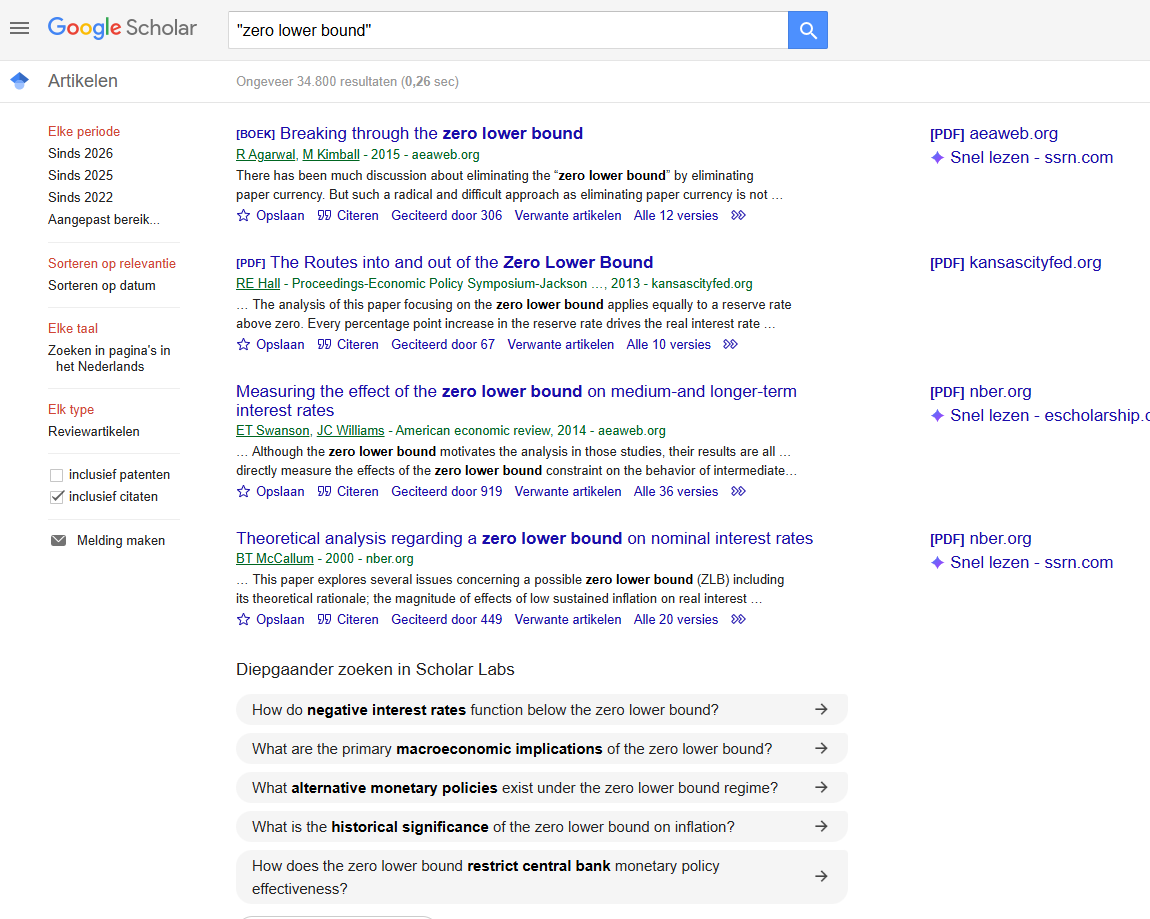Select the Elk type filter
Image resolution: width=1150 pixels, height=919 pixels.
pyautogui.click(x=71, y=409)
